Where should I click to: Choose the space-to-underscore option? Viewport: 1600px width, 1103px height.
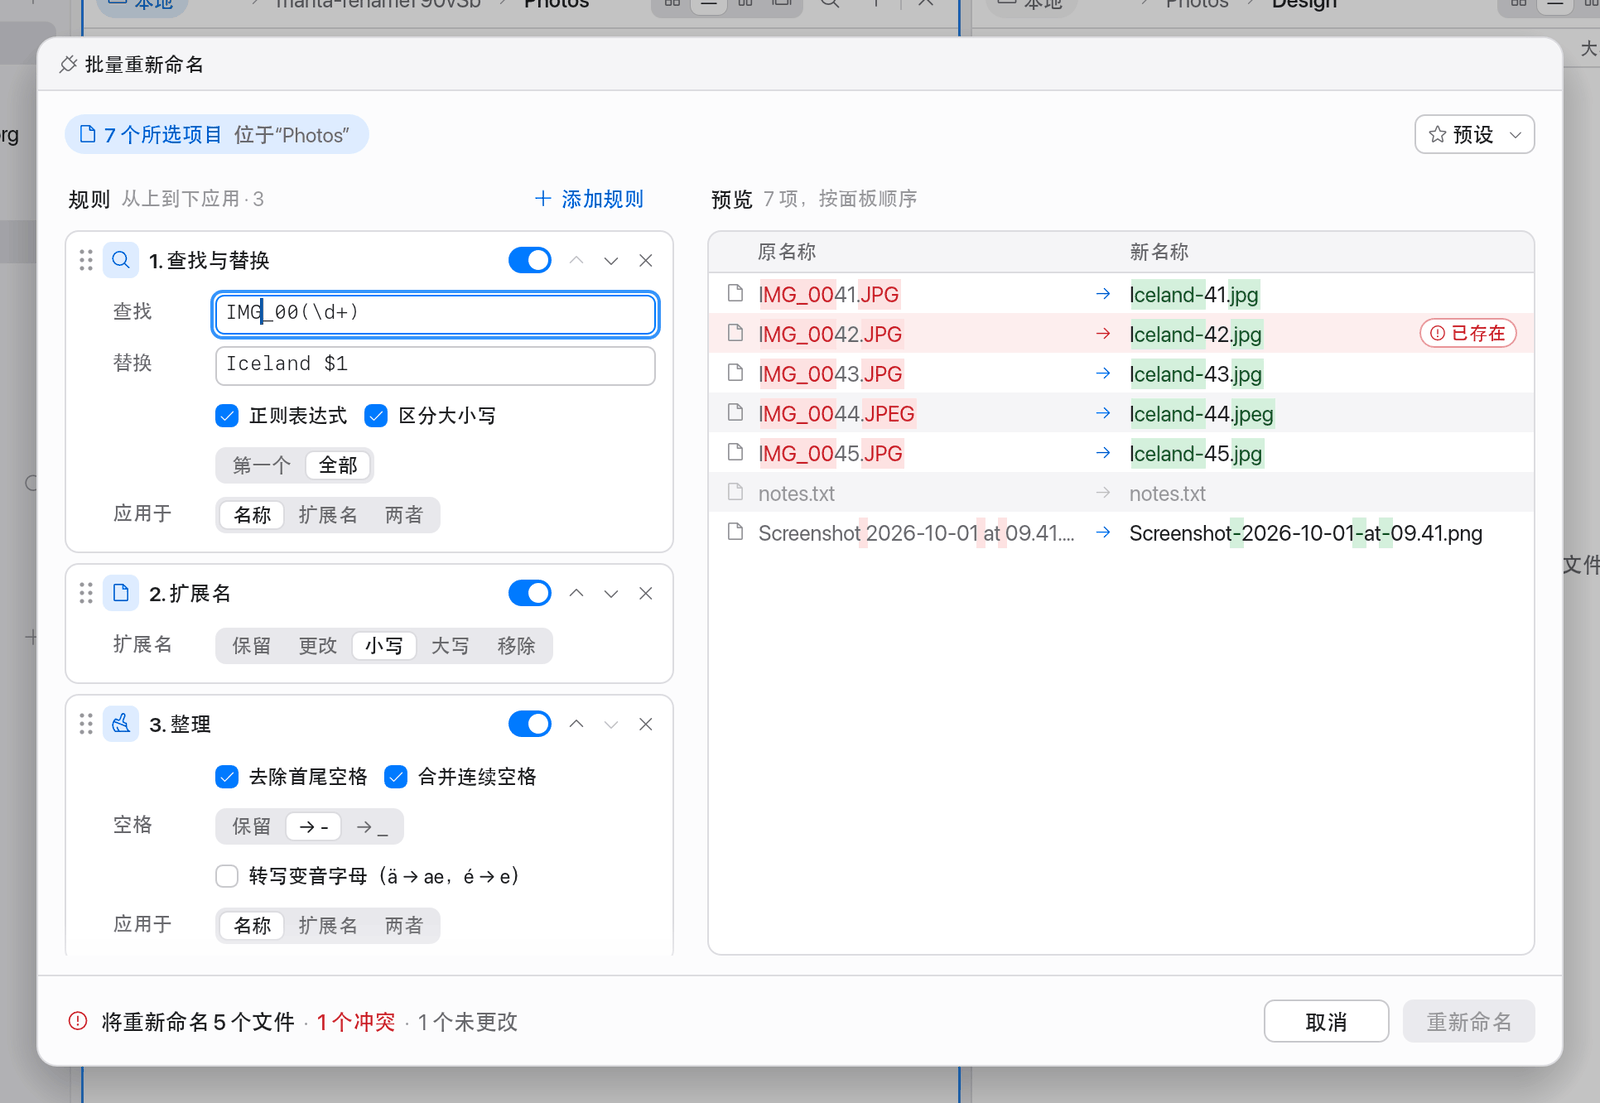(372, 827)
